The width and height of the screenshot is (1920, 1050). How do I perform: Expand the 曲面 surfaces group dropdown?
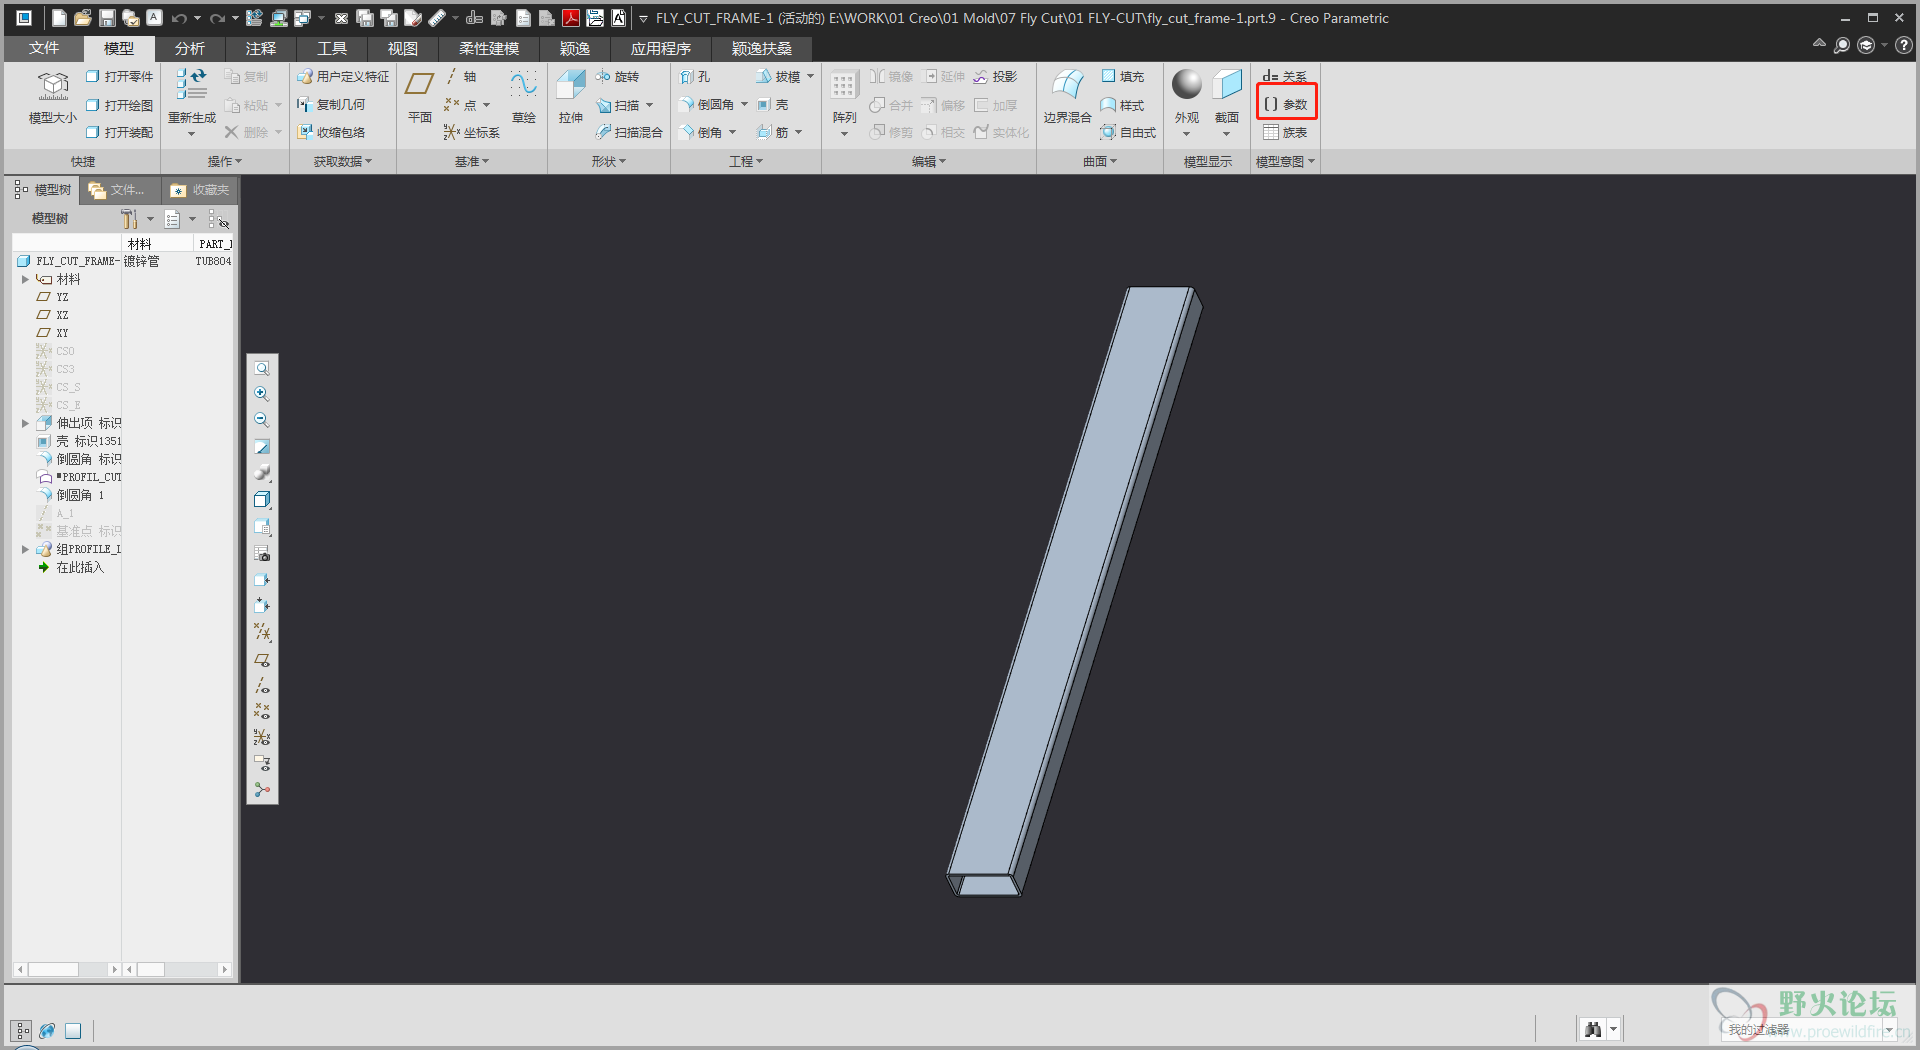coord(1100,161)
